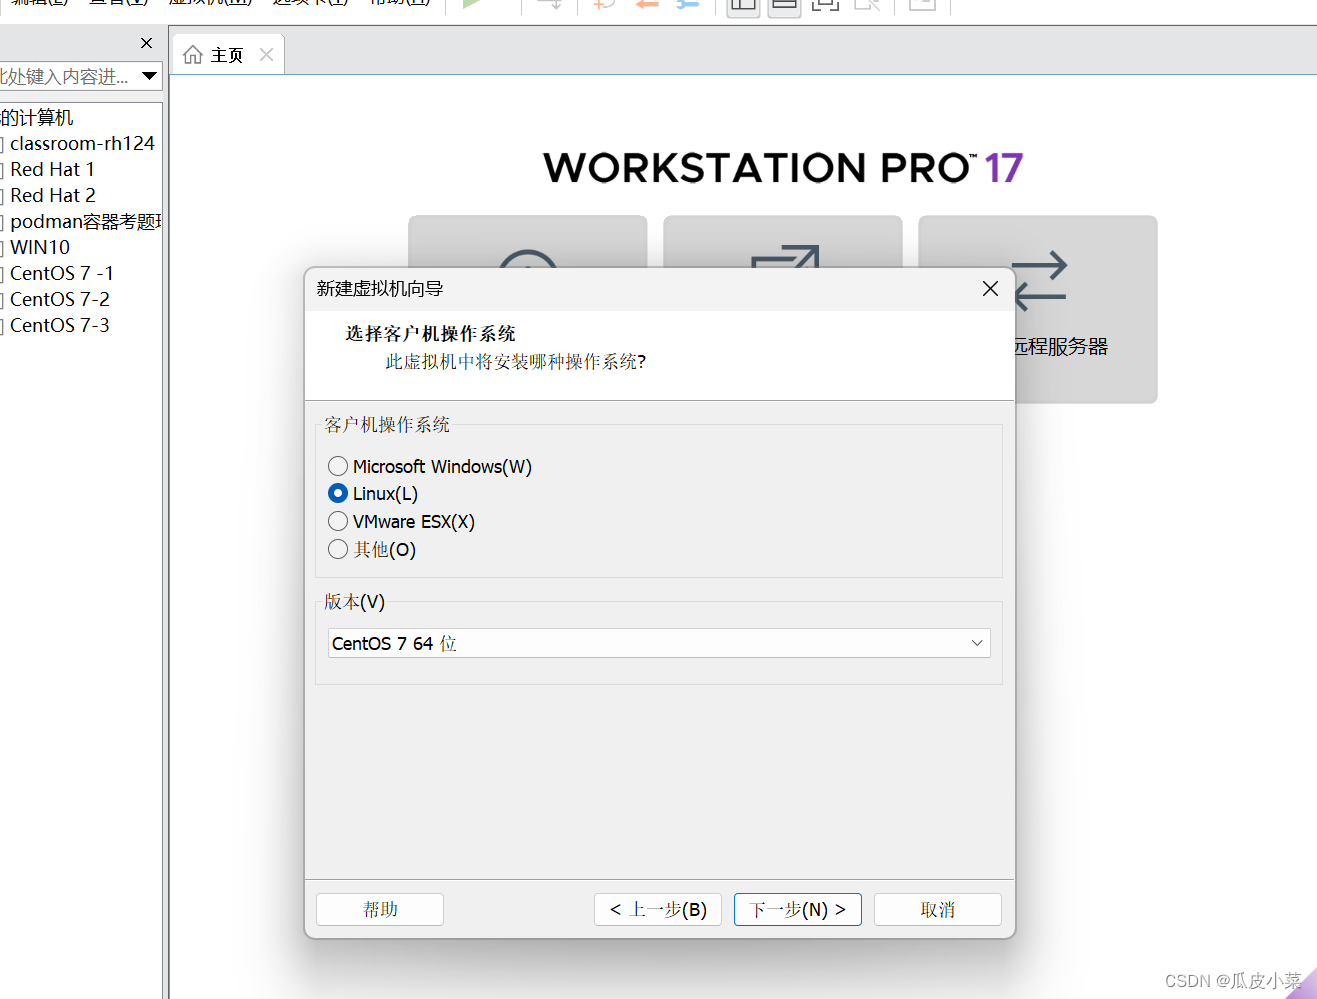Screen dimensions: 1317x999
Task: Go back with the 上一步(B) button
Action: (658, 909)
